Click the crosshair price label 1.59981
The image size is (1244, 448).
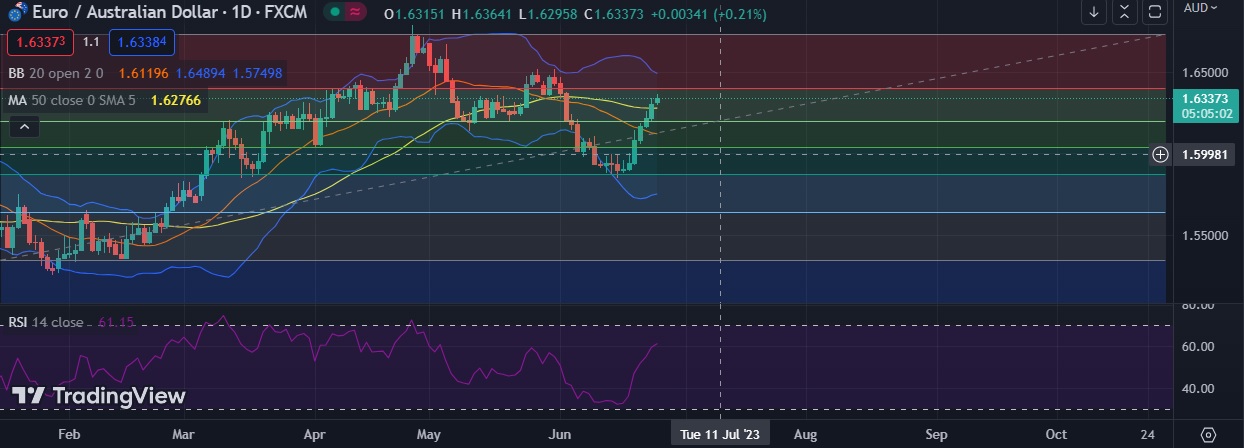pos(1206,154)
